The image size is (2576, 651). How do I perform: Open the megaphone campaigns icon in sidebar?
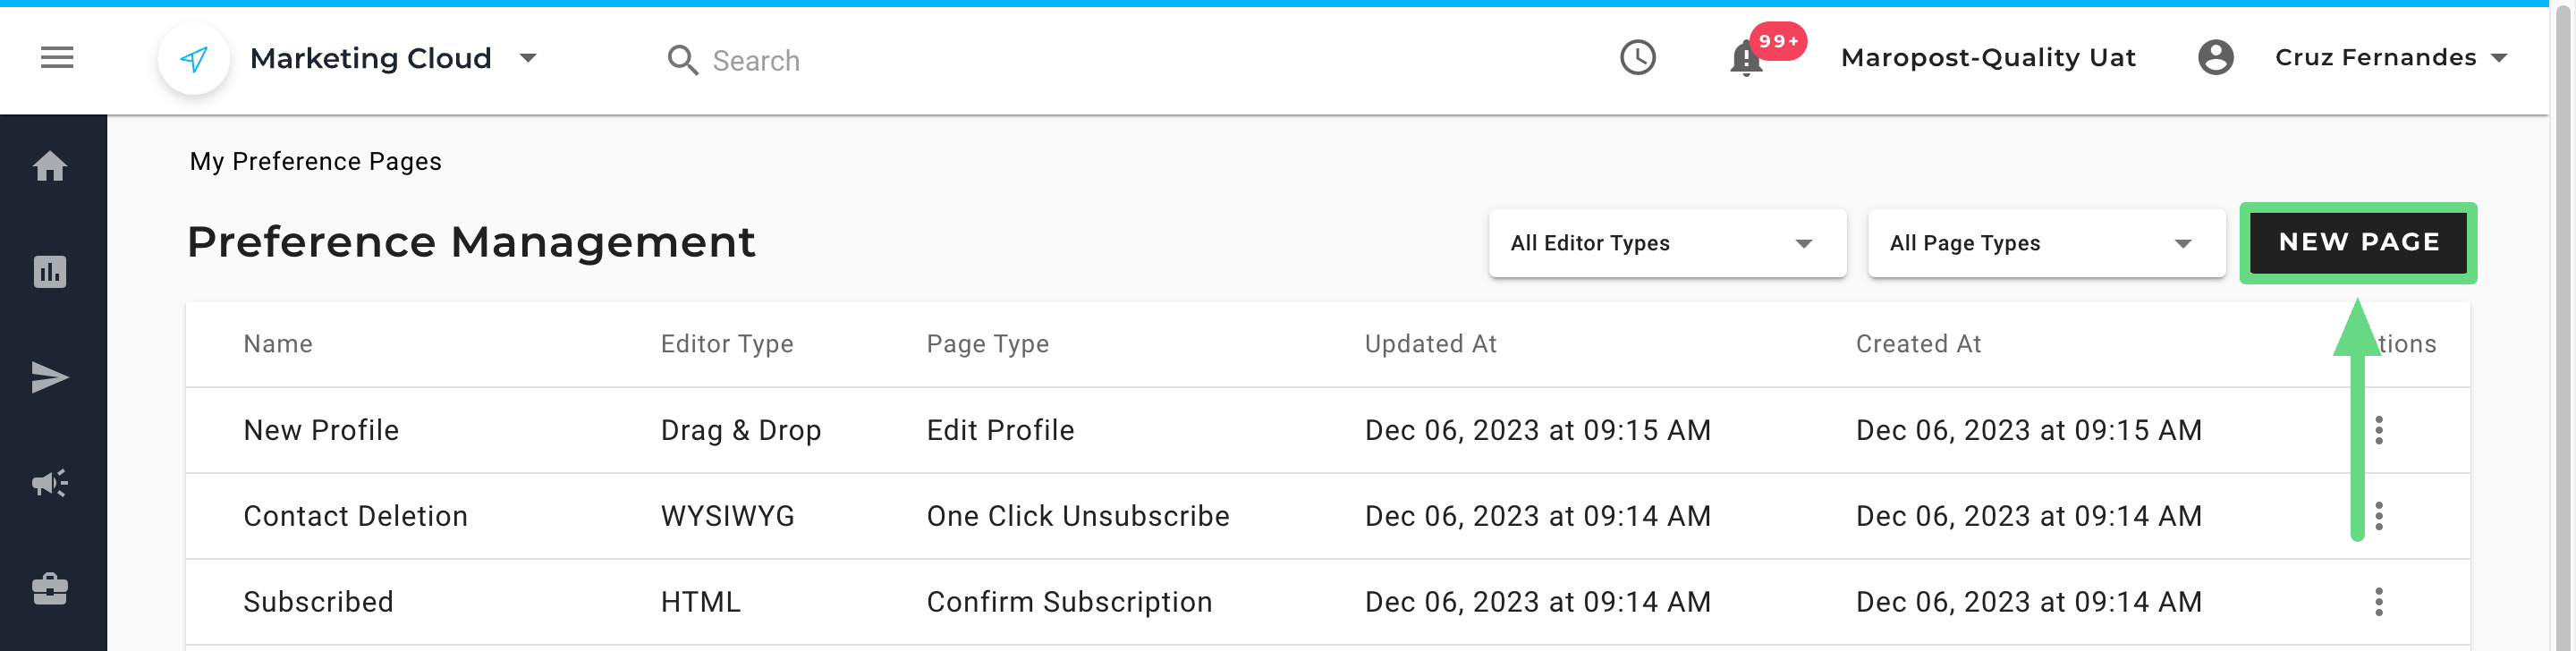coord(50,484)
